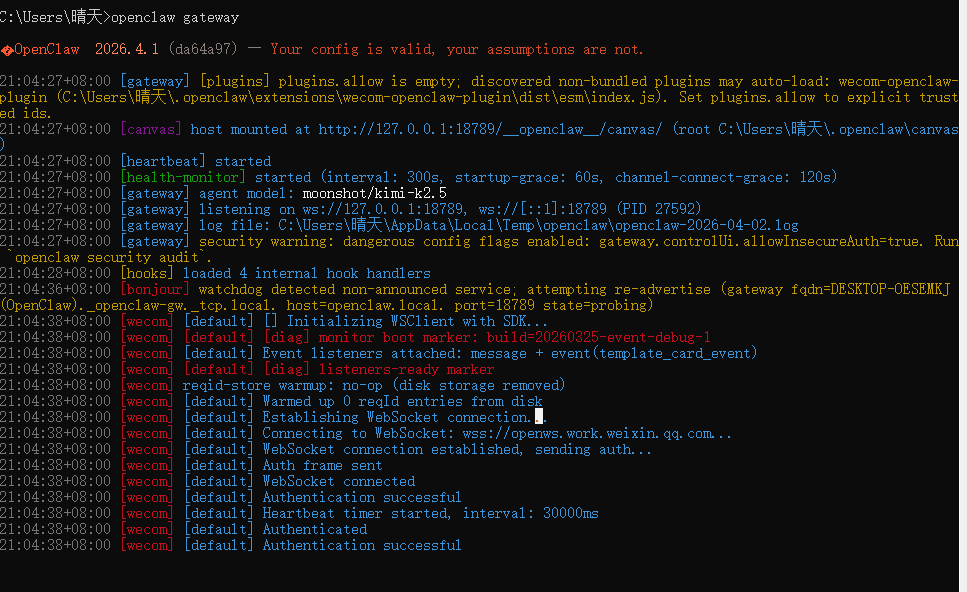Viewport: 967px width, 592px height.
Task: Click the last "Authentication successful" log line
Action: 362,545
